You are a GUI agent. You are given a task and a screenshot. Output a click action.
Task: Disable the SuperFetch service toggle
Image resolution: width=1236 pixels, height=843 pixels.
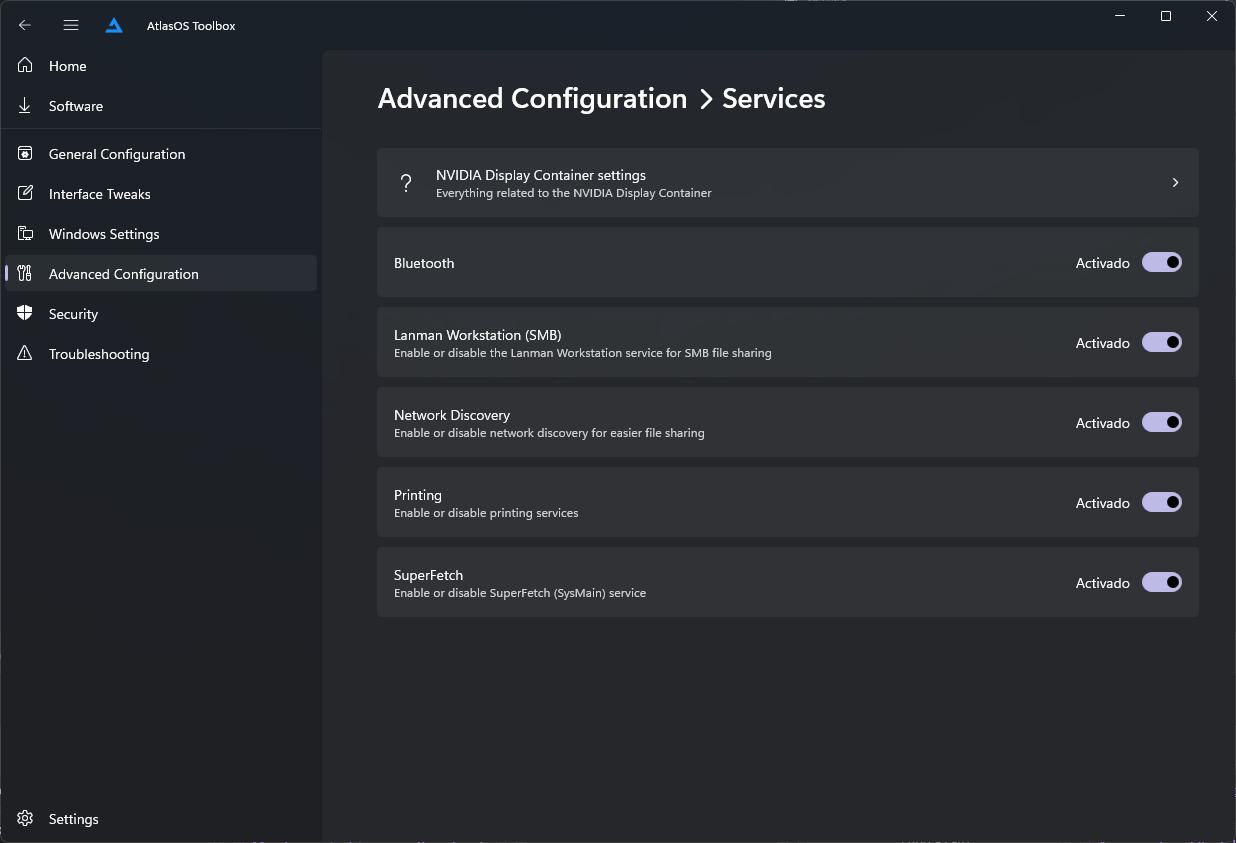coord(1161,582)
